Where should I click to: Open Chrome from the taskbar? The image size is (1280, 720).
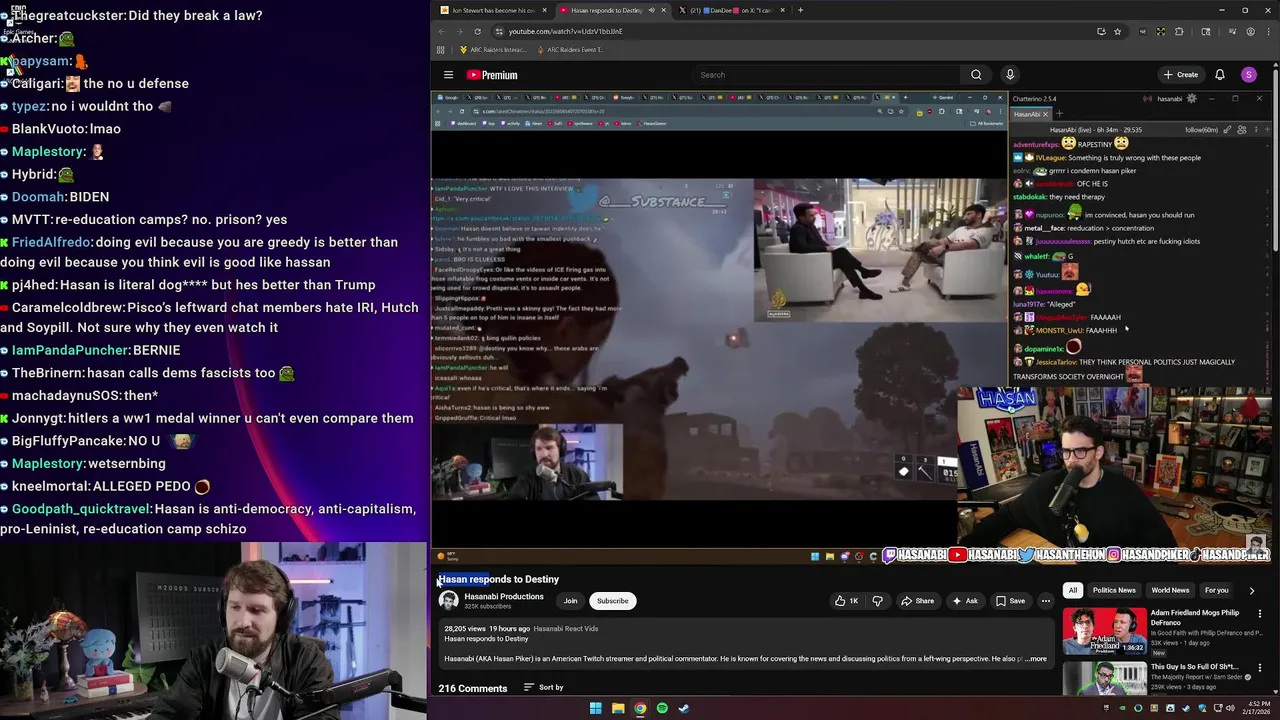point(640,708)
